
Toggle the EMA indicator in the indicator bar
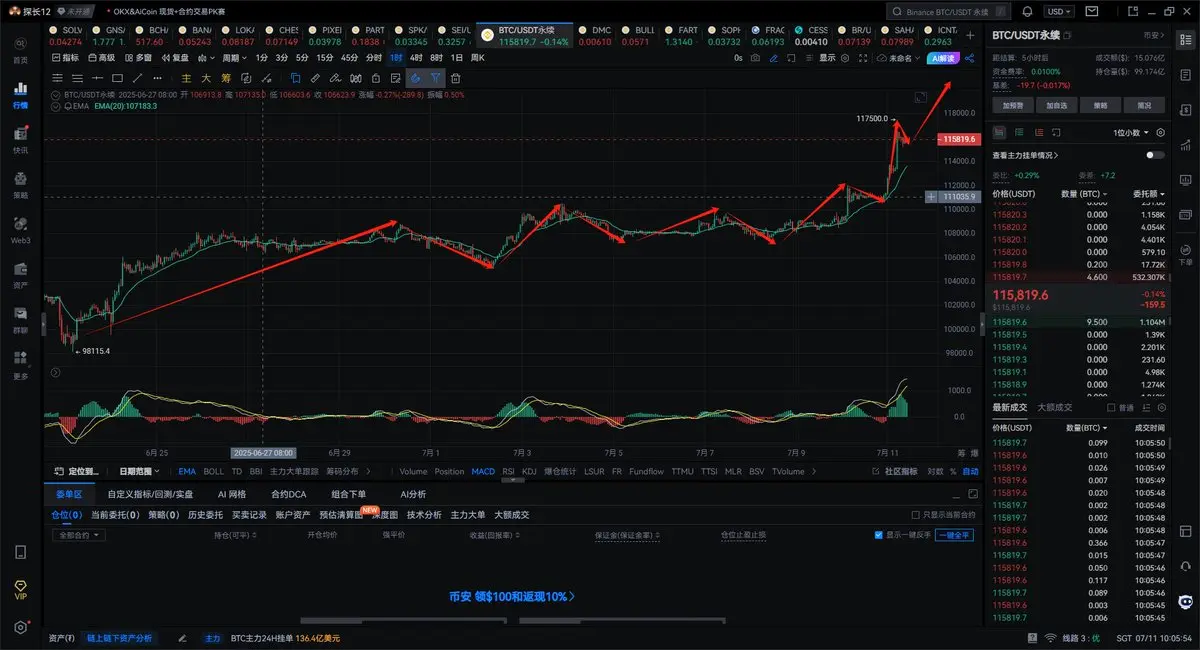(x=186, y=471)
